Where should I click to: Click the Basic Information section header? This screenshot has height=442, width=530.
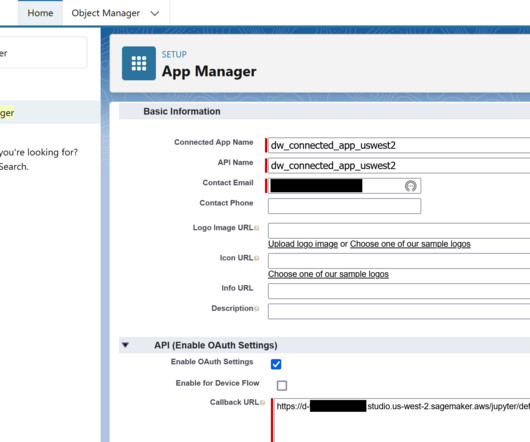pos(324,112)
